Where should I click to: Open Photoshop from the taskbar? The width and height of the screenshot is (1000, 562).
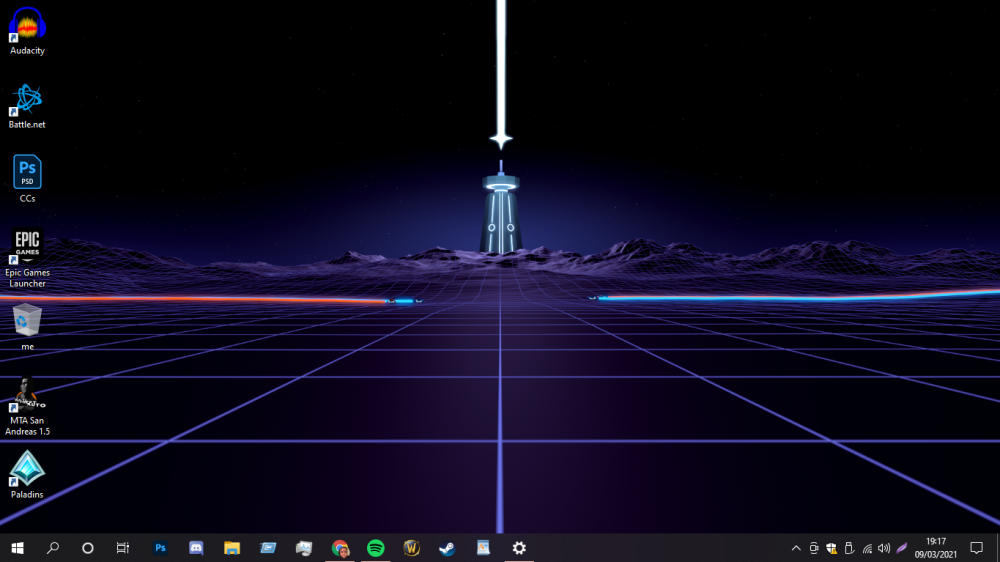click(160, 548)
